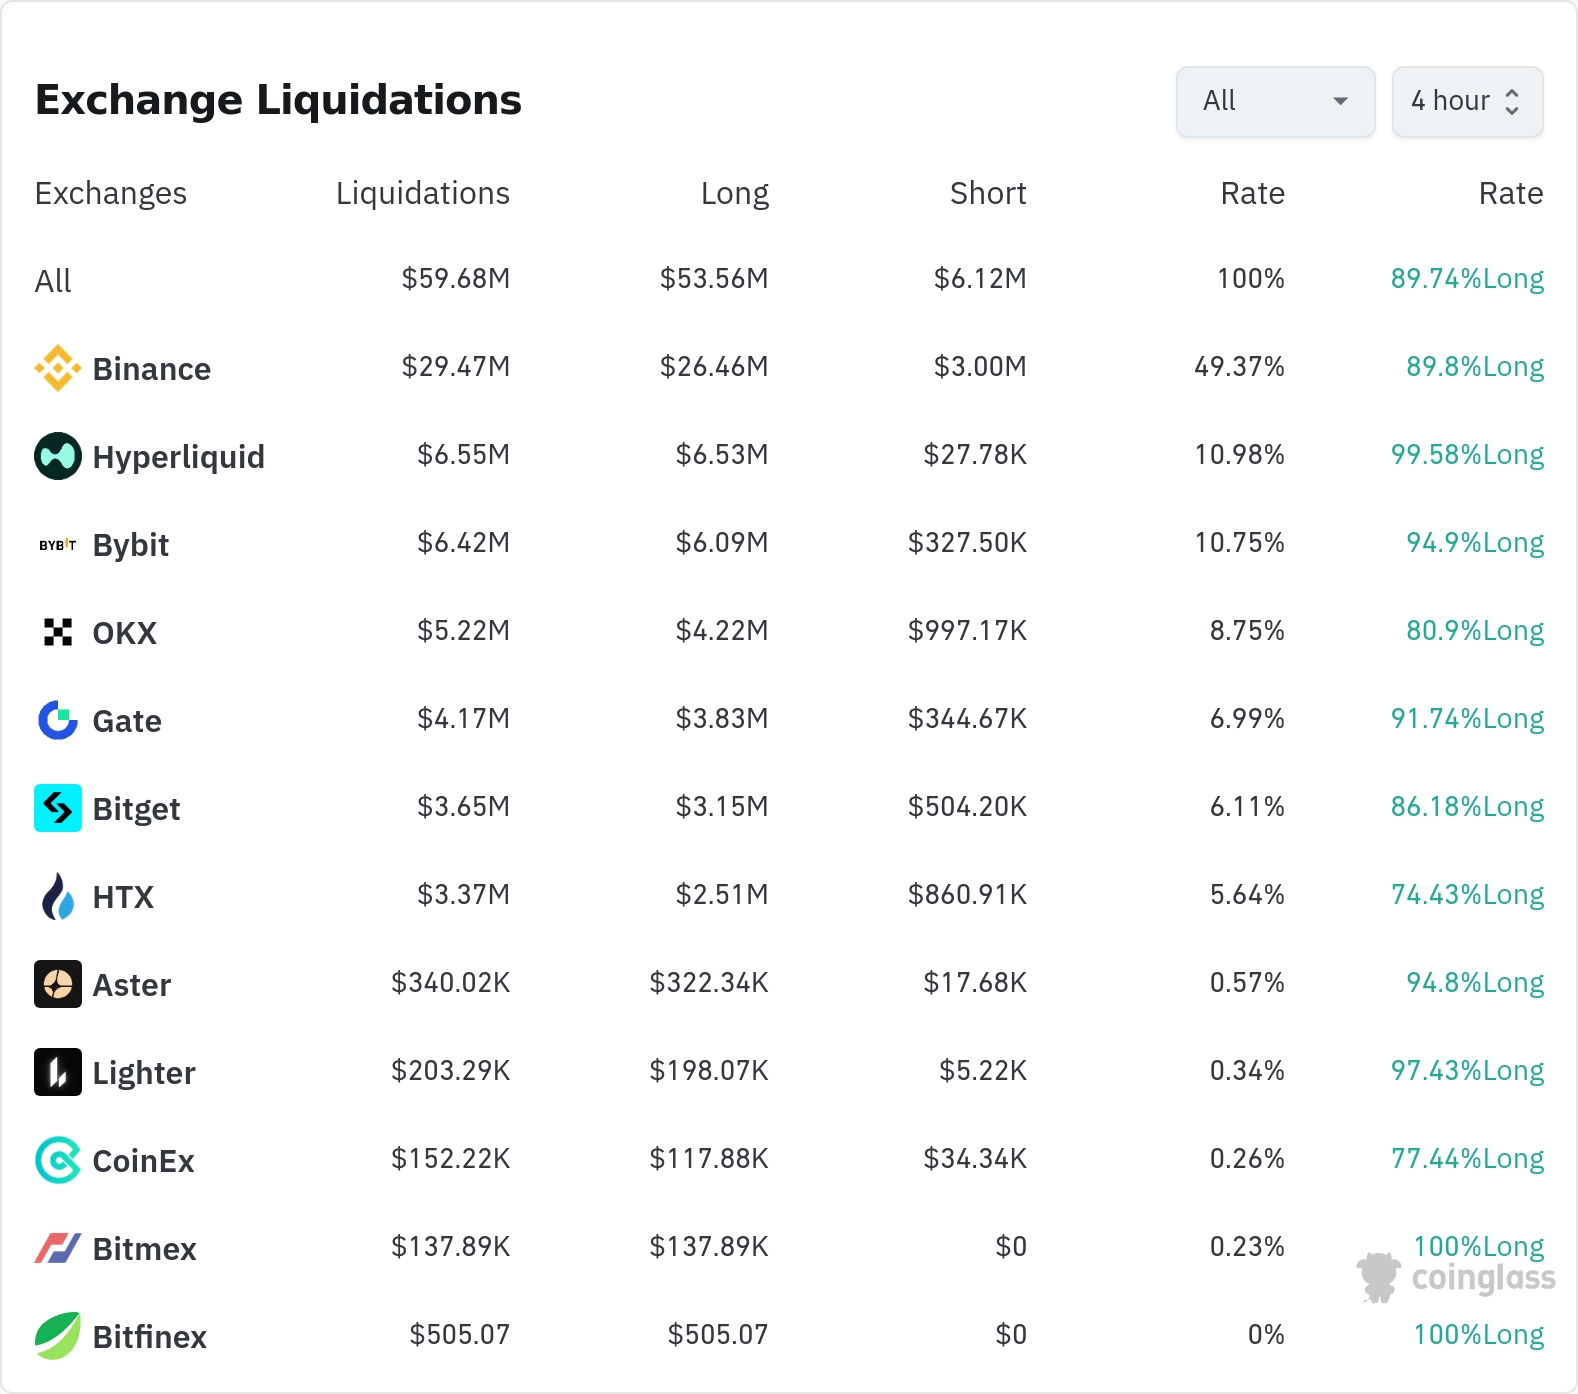Open the Hyperliquid exchange name link
This screenshot has height=1394, width=1578.
[x=179, y=457]
